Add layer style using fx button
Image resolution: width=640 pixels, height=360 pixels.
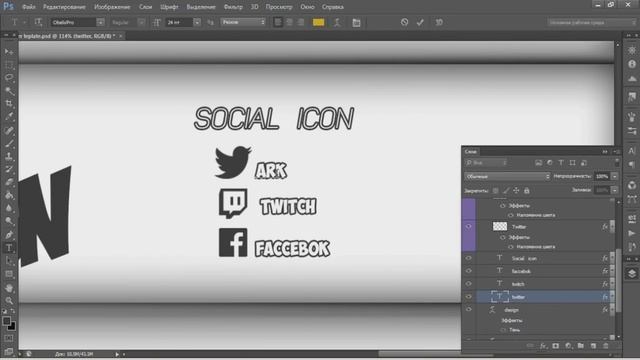[542, 346]
